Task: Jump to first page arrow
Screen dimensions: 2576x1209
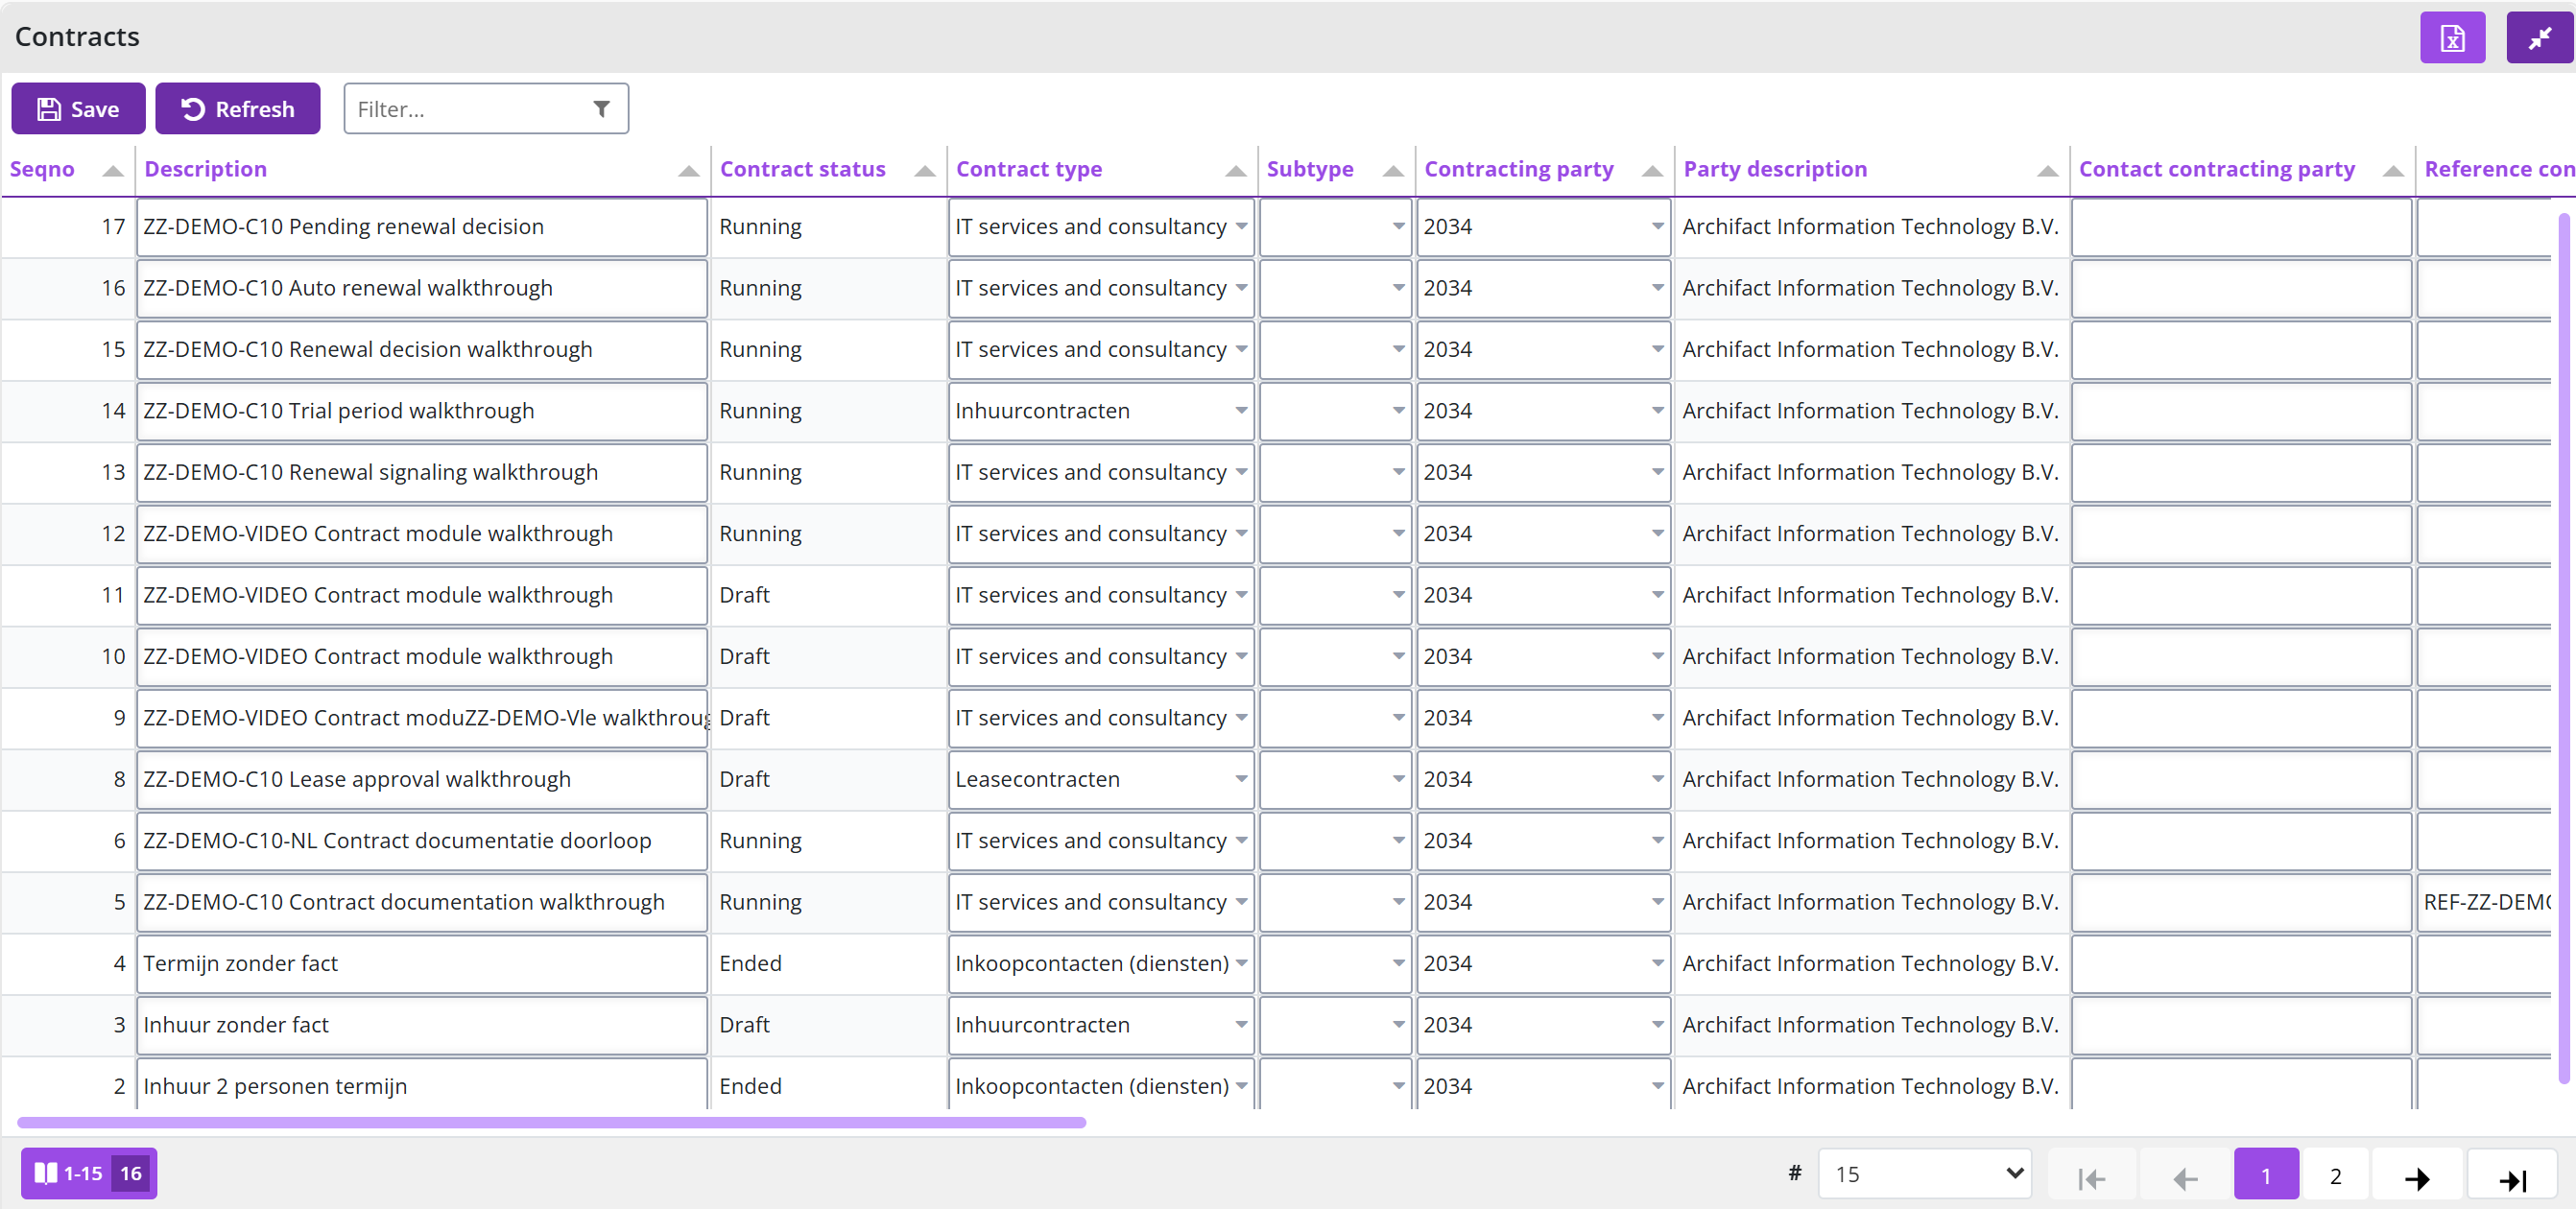Action: coord(2090,1177)
